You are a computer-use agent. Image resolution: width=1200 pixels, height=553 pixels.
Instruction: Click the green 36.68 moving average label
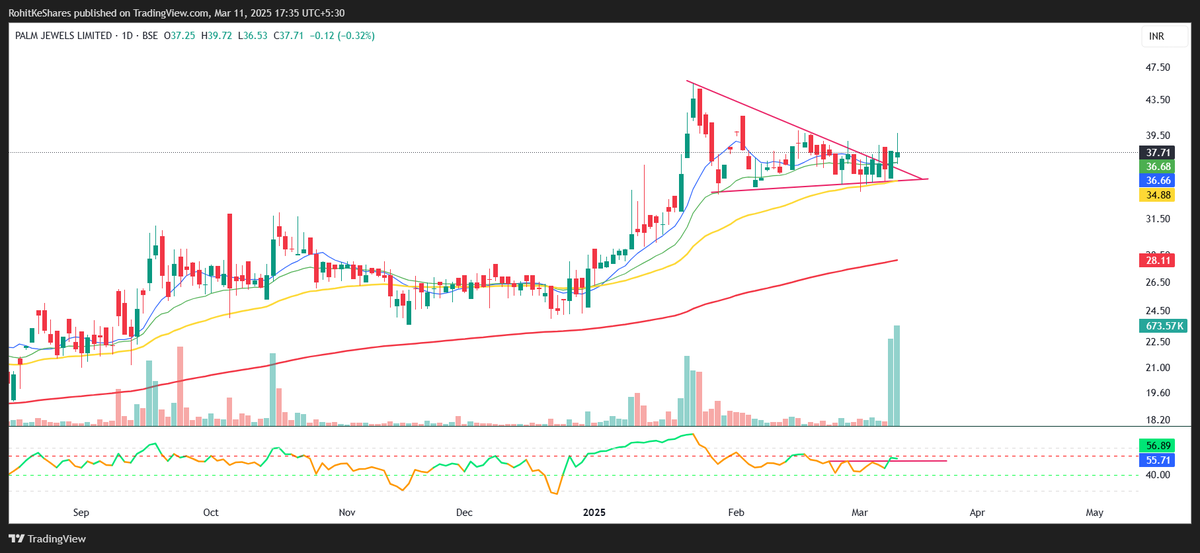point(1158,166)
